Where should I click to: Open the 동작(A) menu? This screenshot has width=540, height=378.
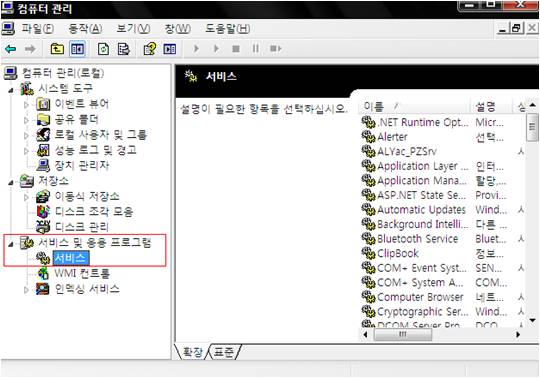pos(85,29)
